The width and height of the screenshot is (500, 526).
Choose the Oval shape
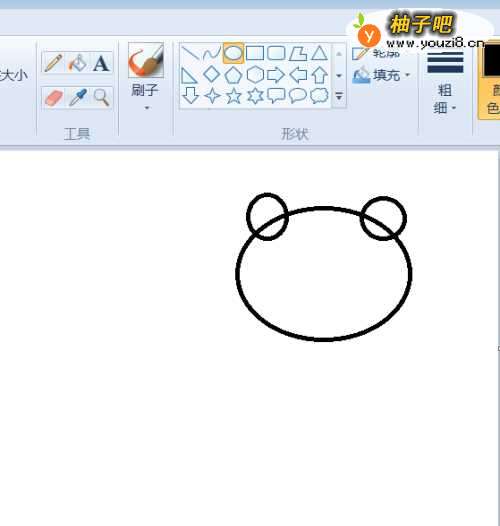233,53
